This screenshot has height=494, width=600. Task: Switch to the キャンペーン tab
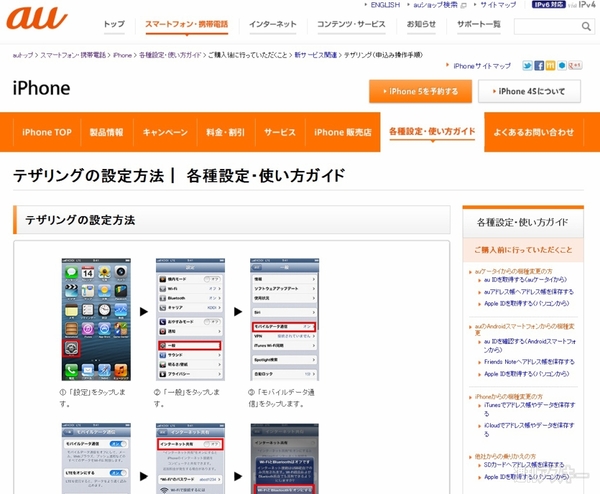point(165,132)
